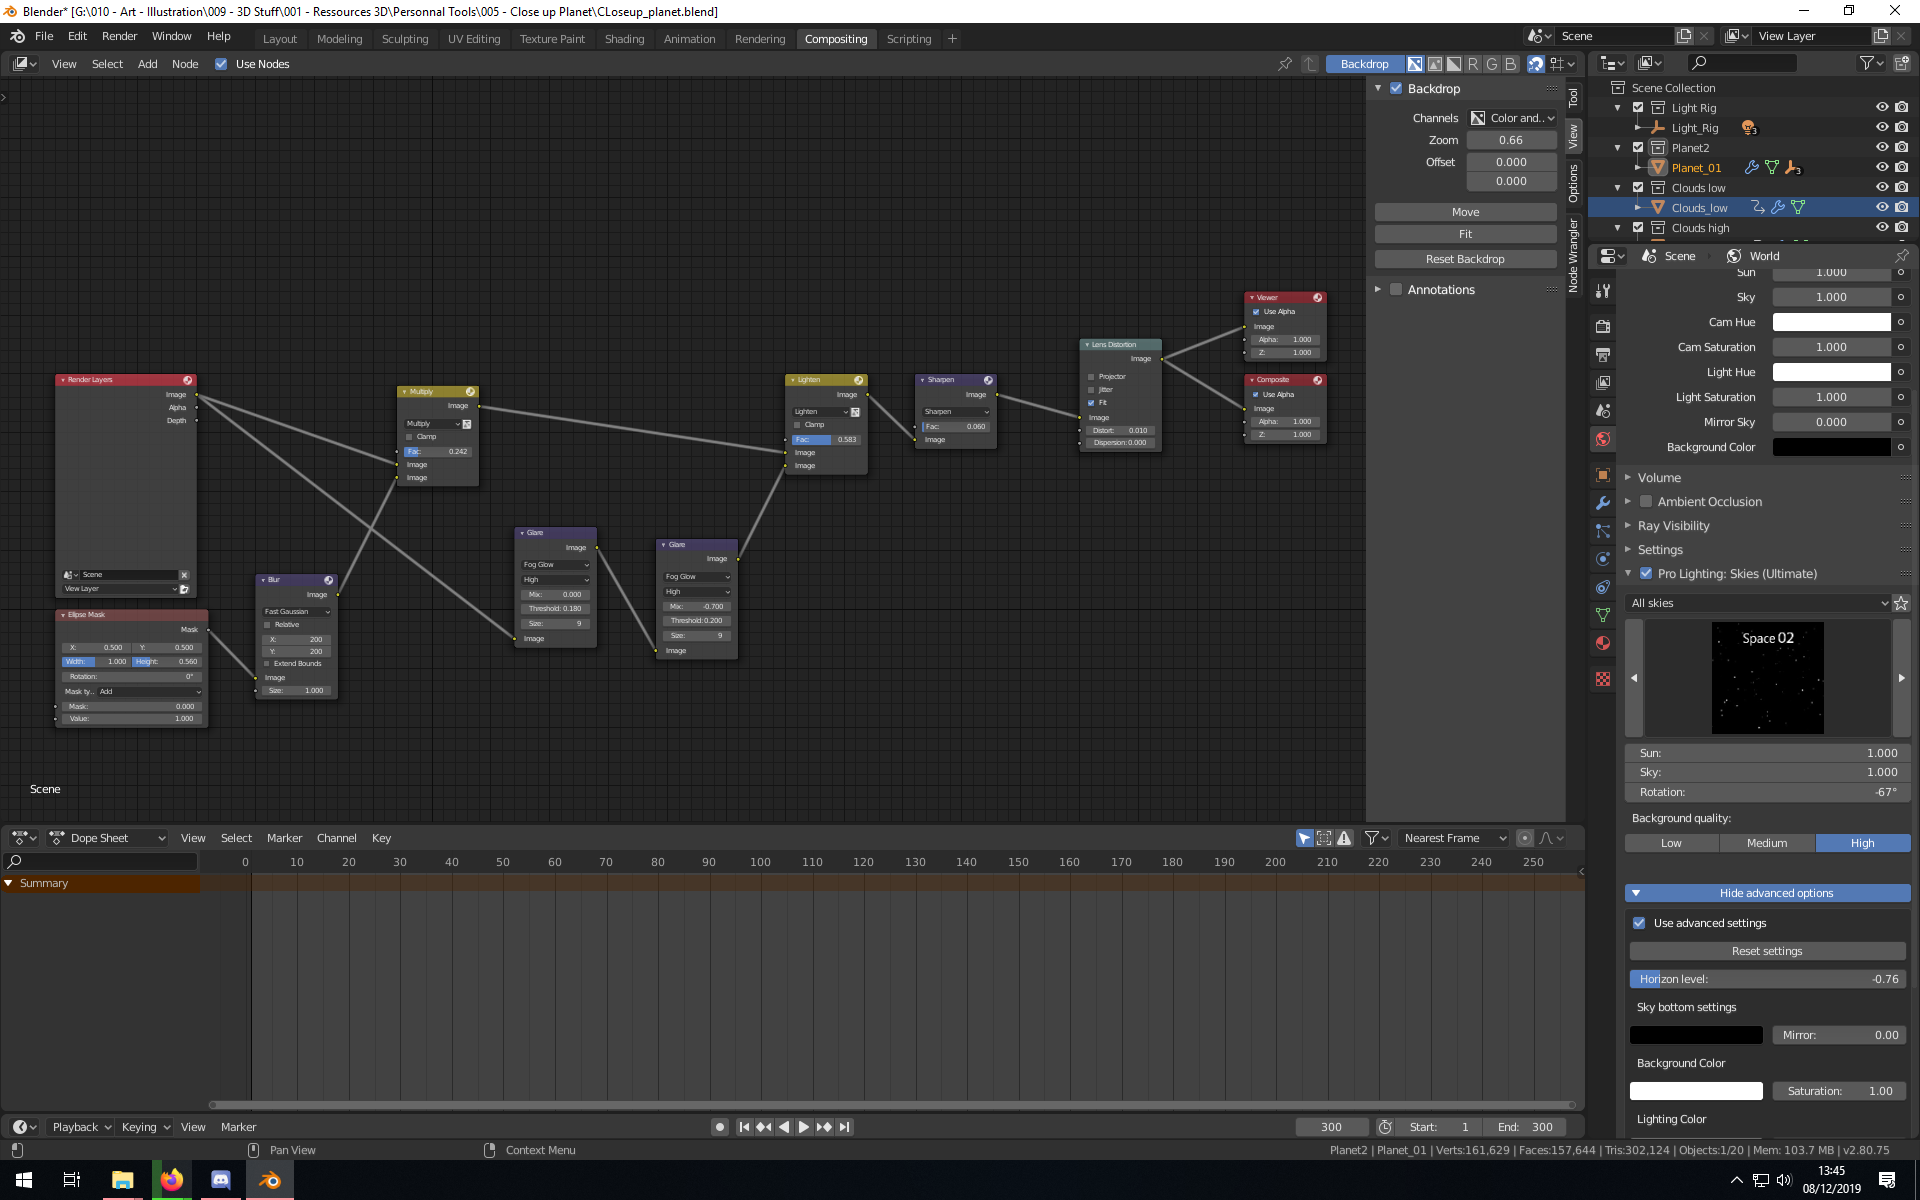
Task: Pin the node tree with pin icon
Action: click(1285, 64)
